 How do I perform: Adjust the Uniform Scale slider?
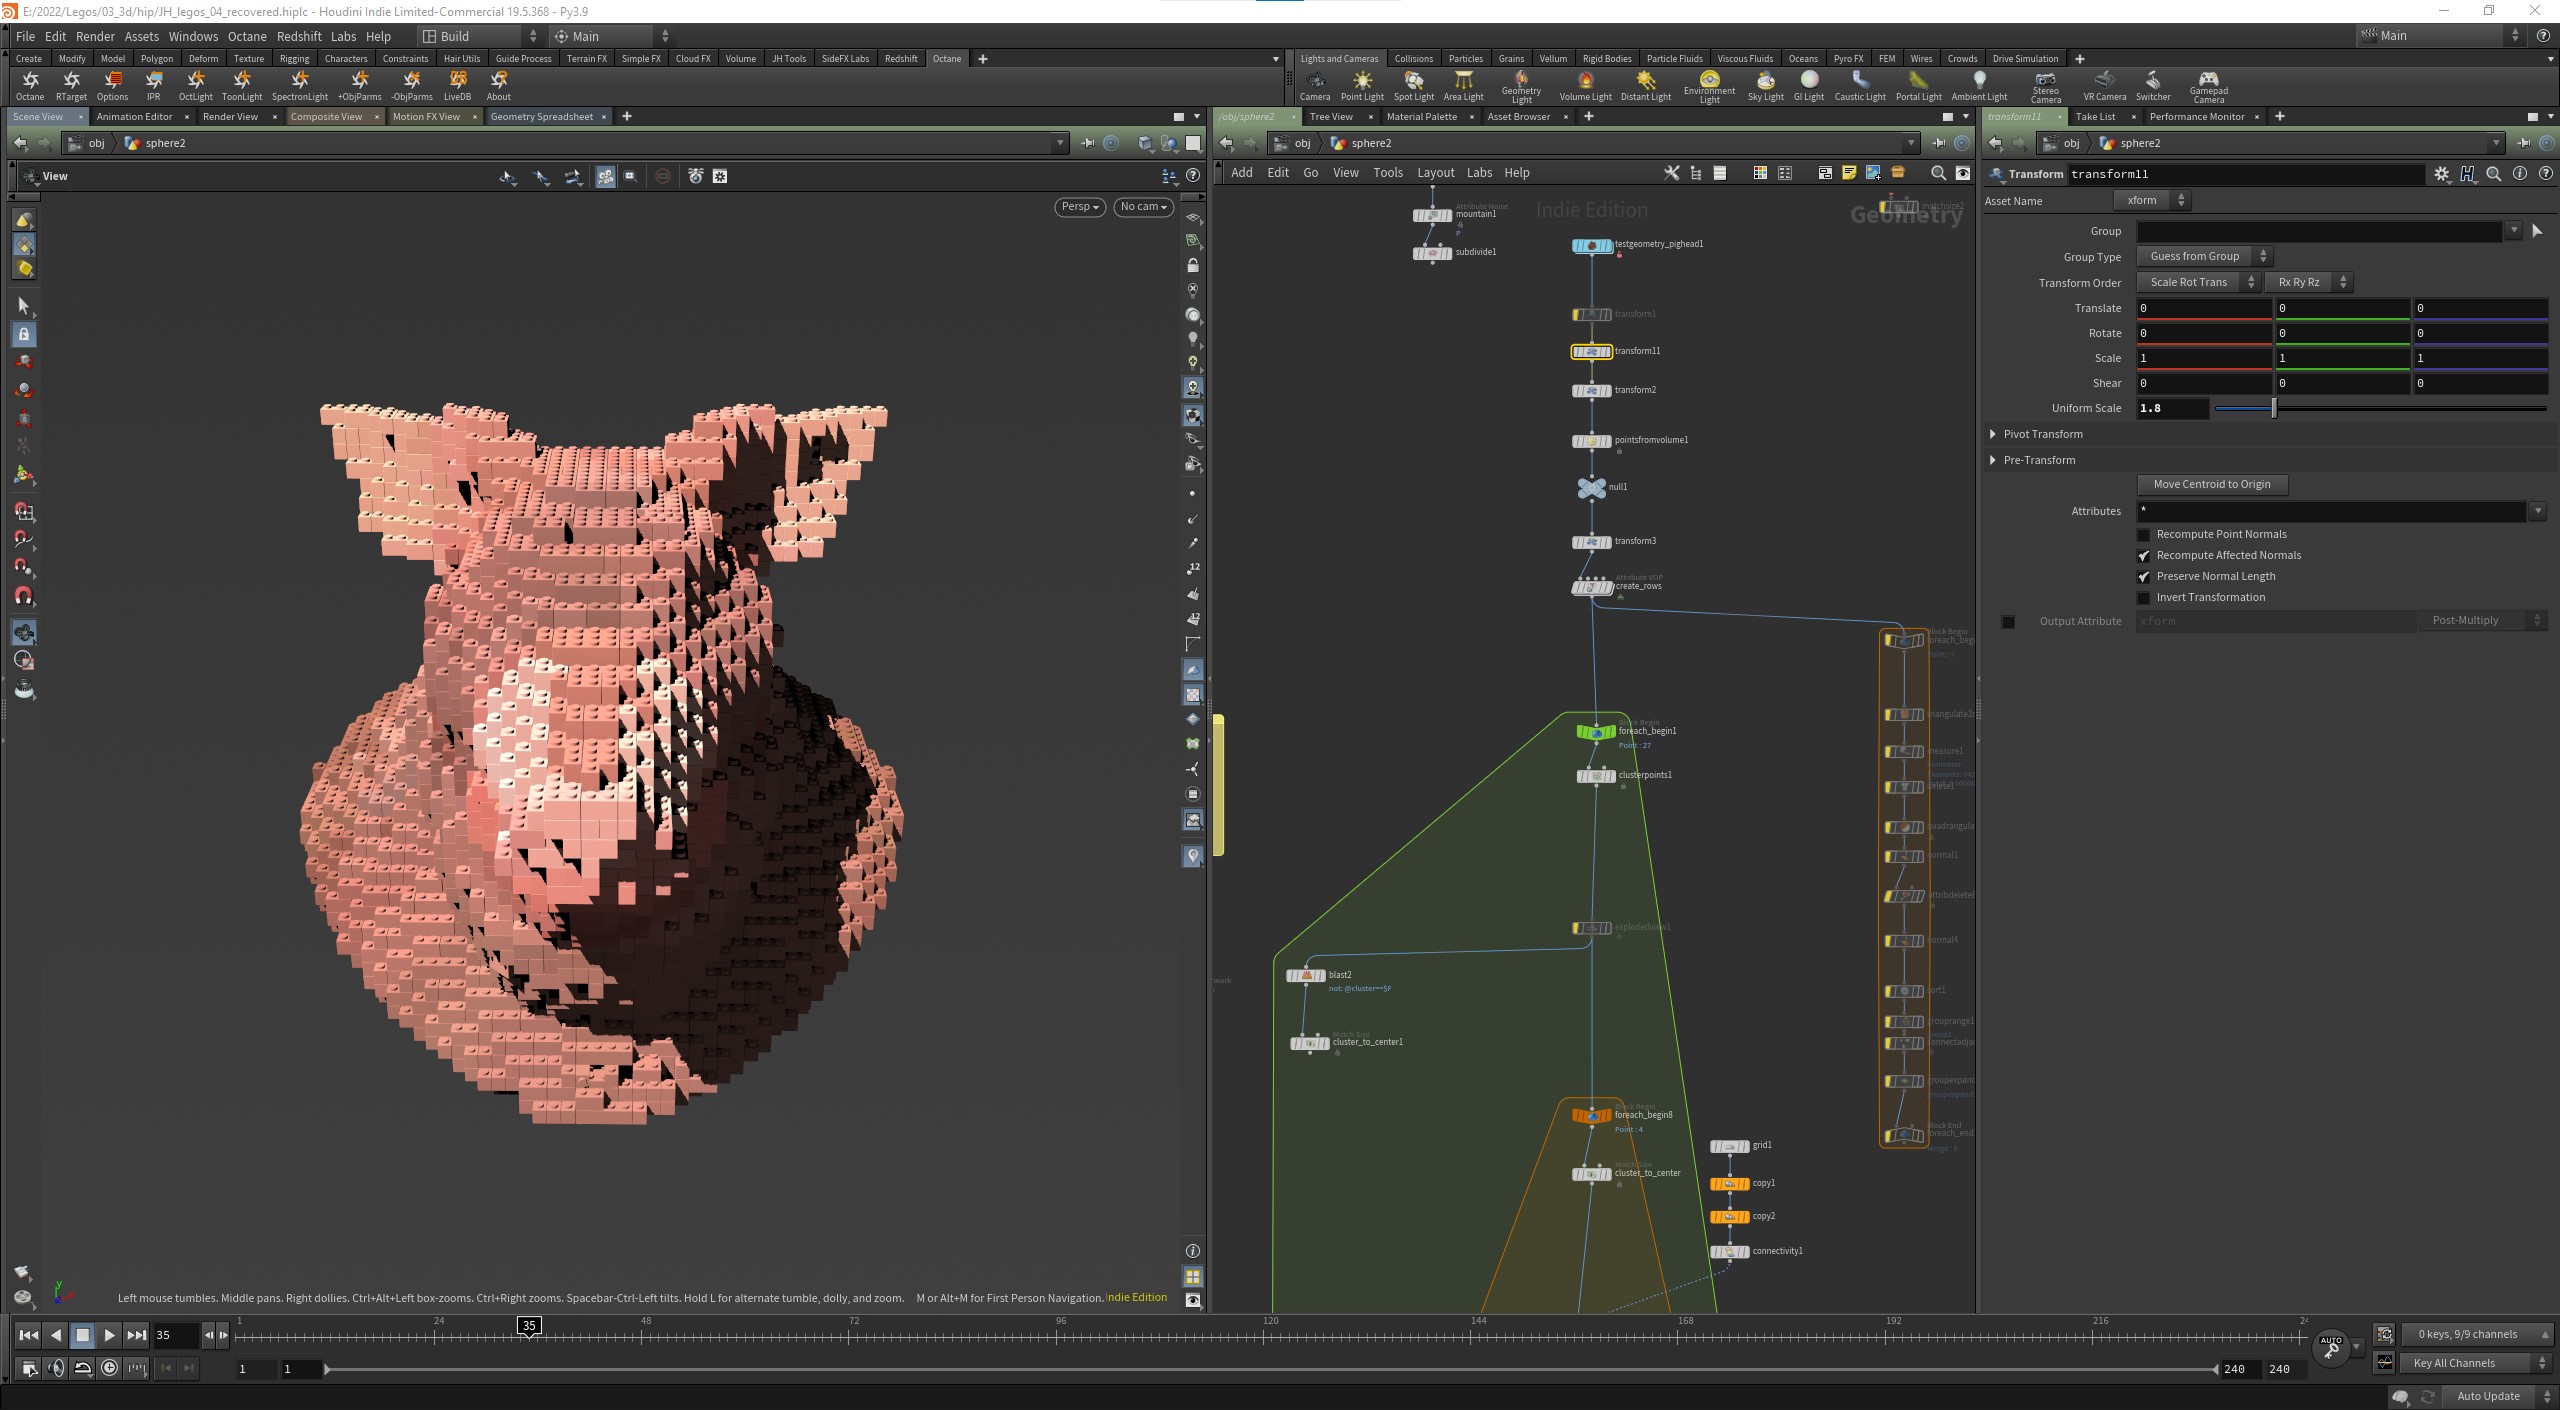point(2380,409)
